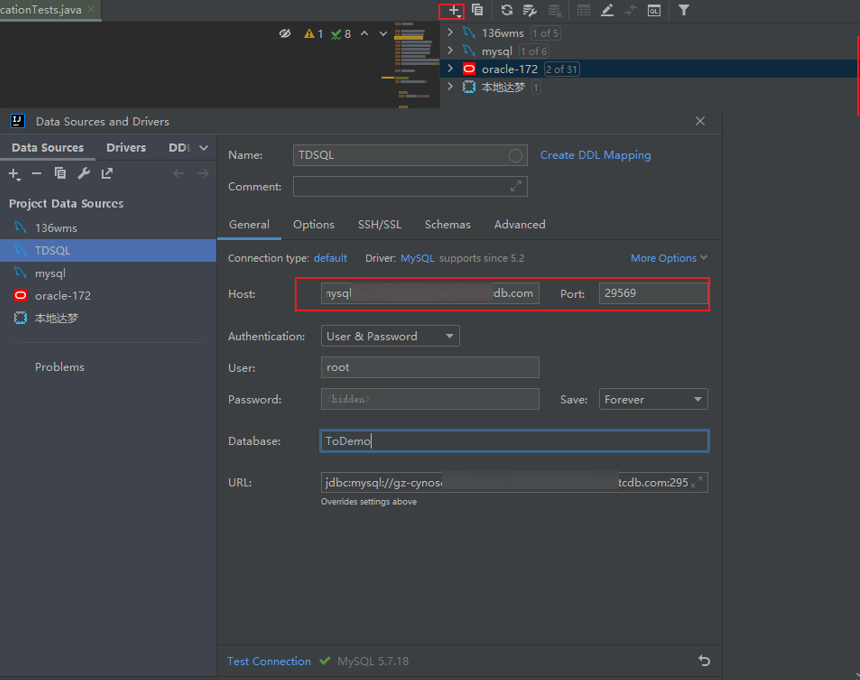This screenshot has width=860, height=680.
Task: Switch to the SSH/SSL tab
Action: (x=379, y=225)
